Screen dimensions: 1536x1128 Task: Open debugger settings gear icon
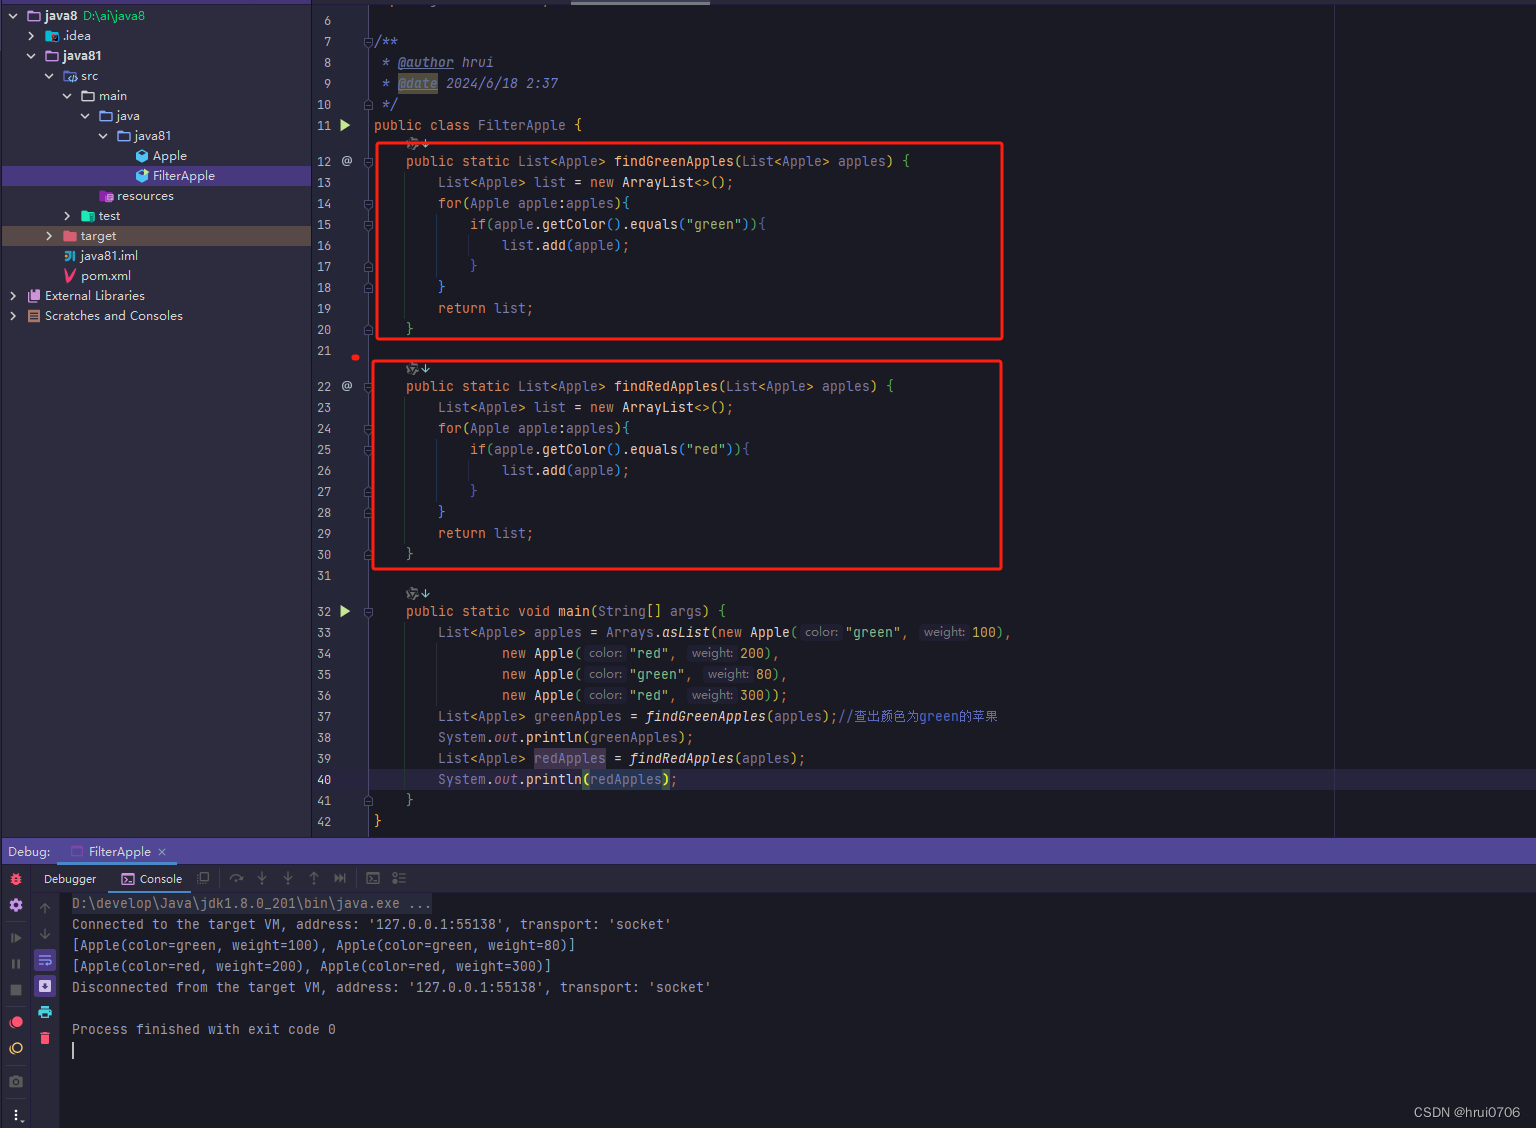click(x=16, y=904)
